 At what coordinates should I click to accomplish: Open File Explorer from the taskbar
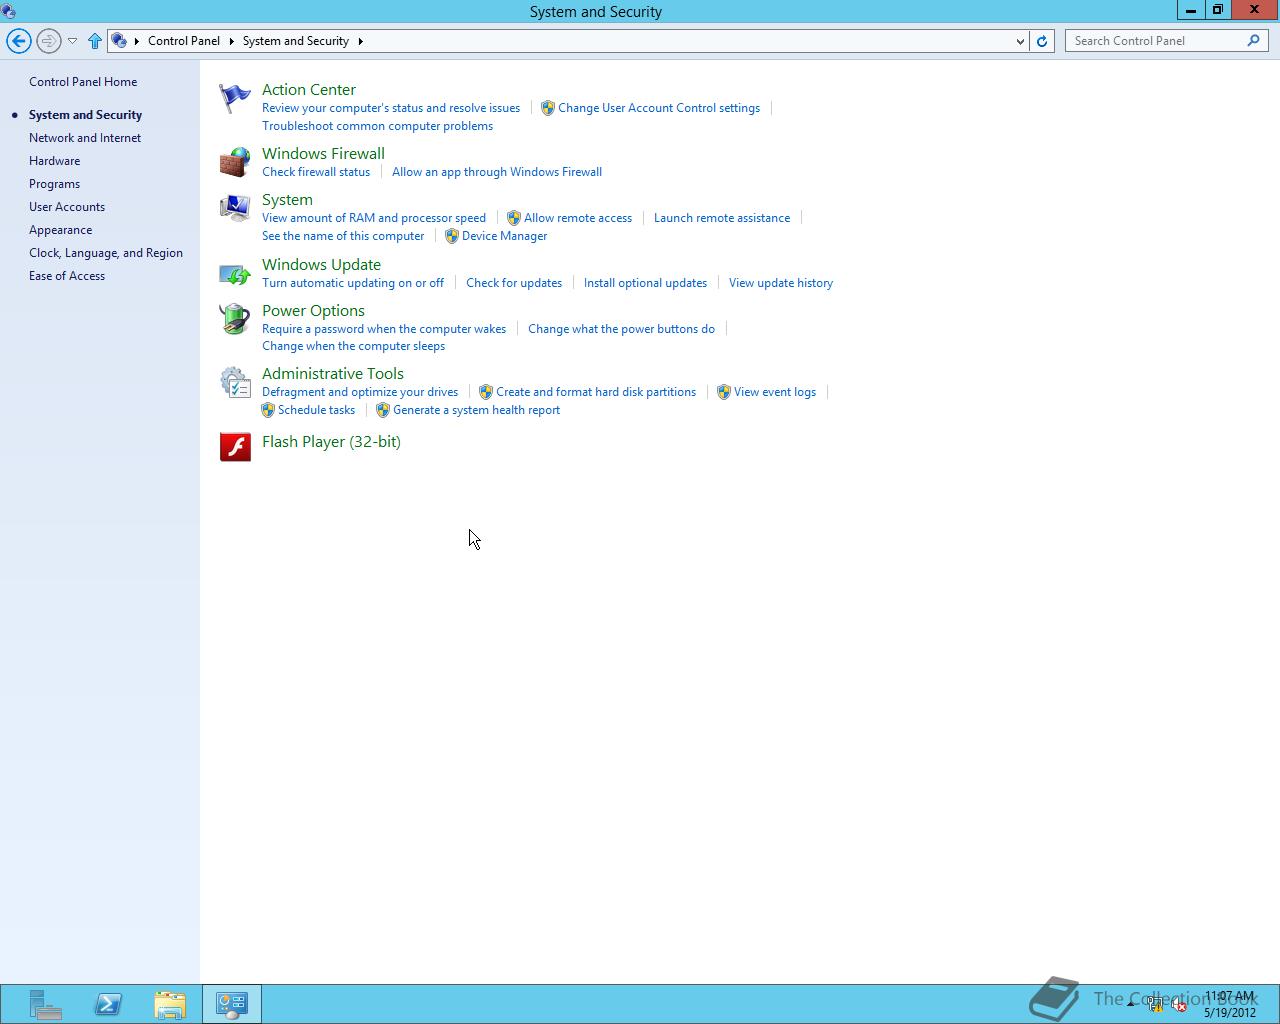[170, 1004]
